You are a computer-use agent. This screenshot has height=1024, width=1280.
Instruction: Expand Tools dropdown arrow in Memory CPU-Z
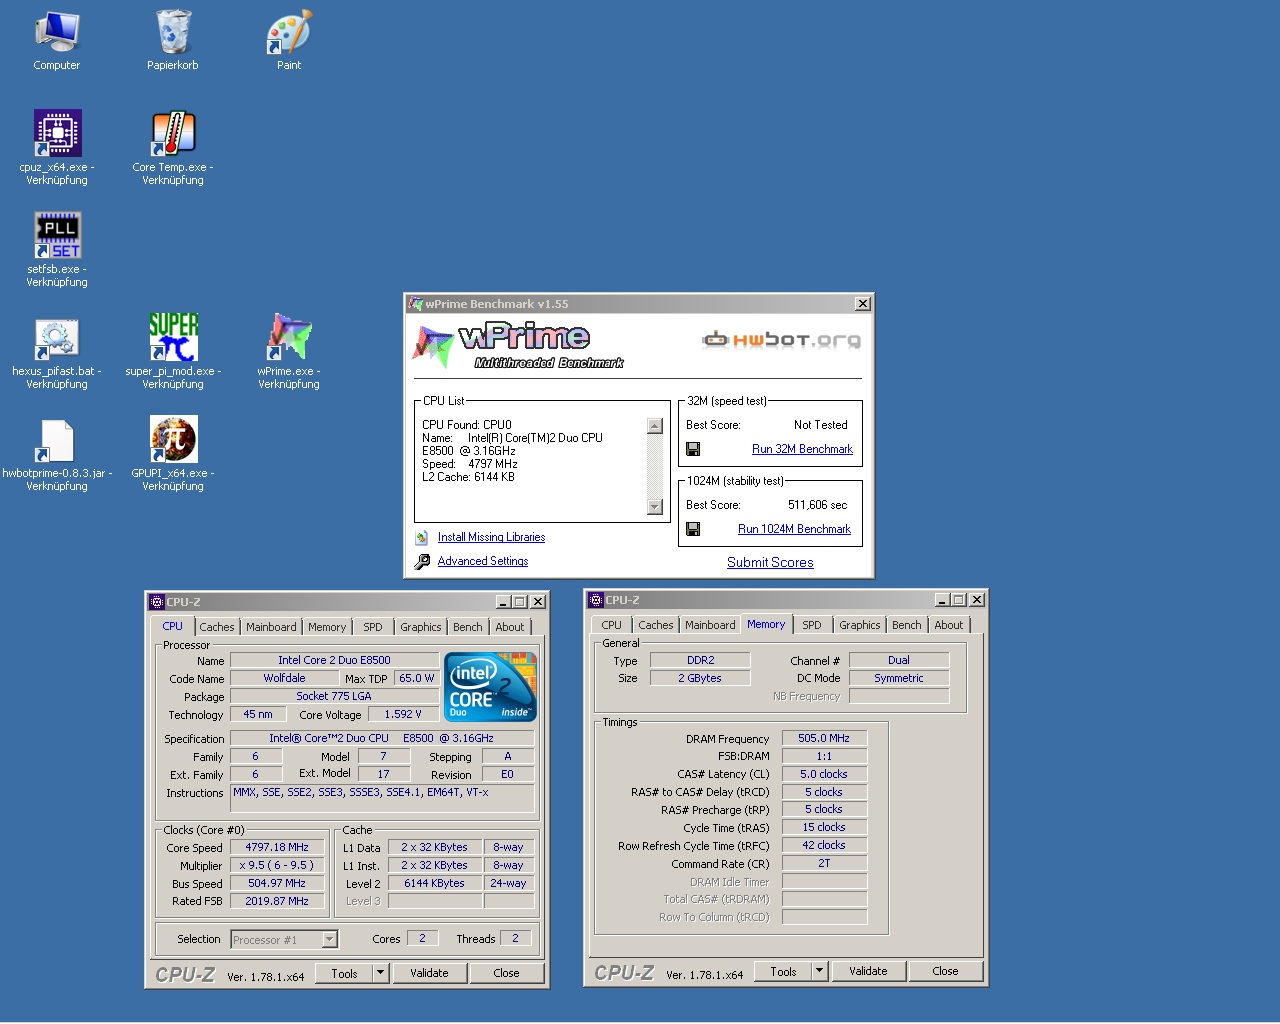pyautogui.click(x=819, y=971)
